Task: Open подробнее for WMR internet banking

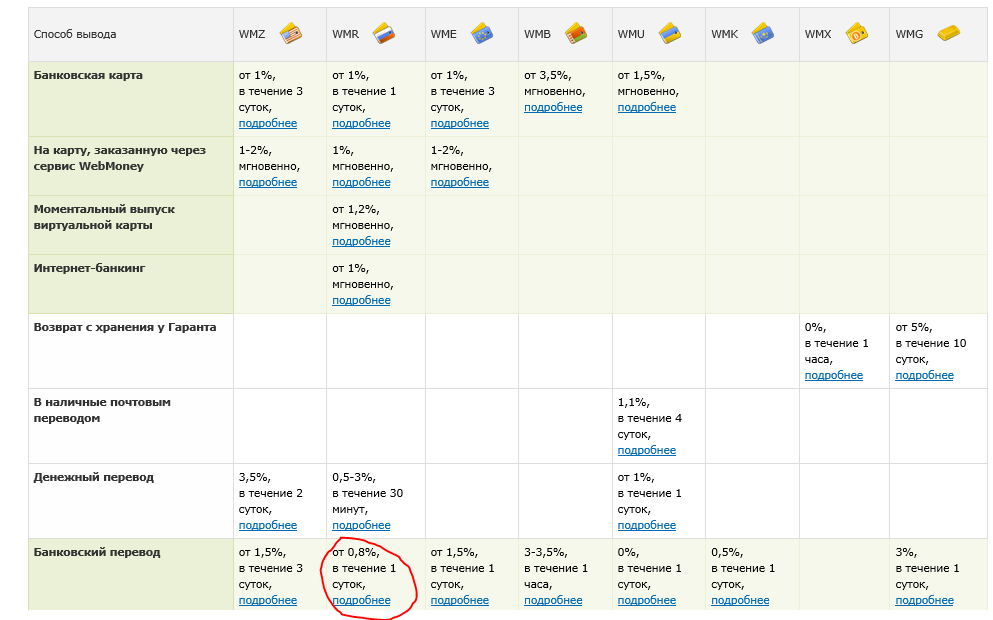Action: pyautogui.click(x=361, y=300)
